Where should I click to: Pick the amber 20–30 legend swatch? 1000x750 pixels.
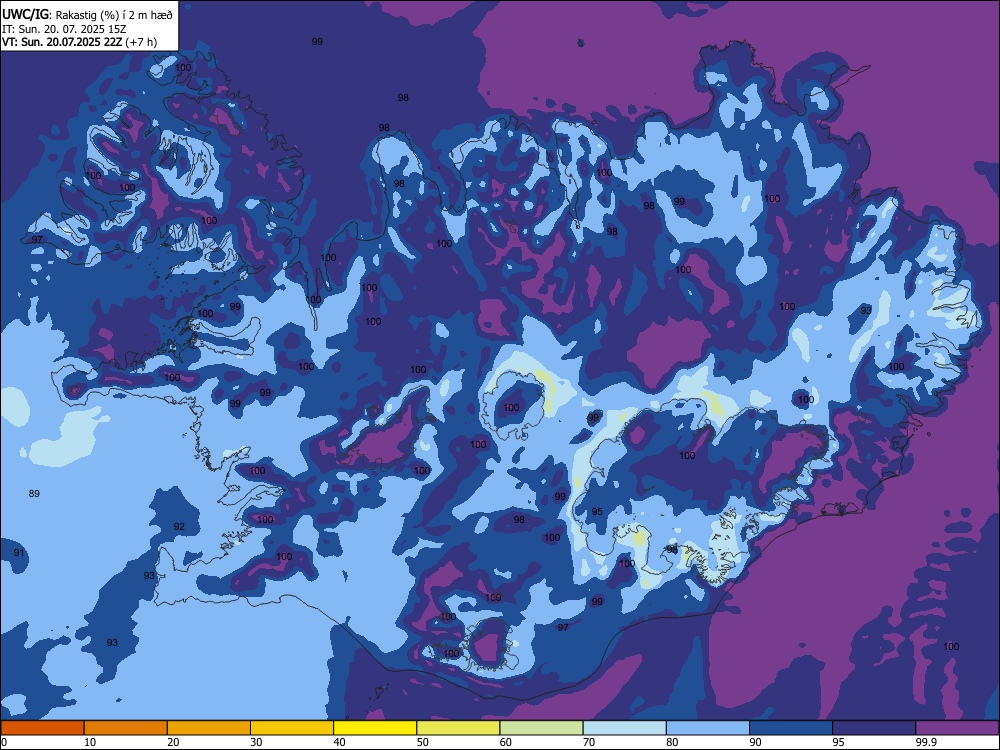coord(209,728)
